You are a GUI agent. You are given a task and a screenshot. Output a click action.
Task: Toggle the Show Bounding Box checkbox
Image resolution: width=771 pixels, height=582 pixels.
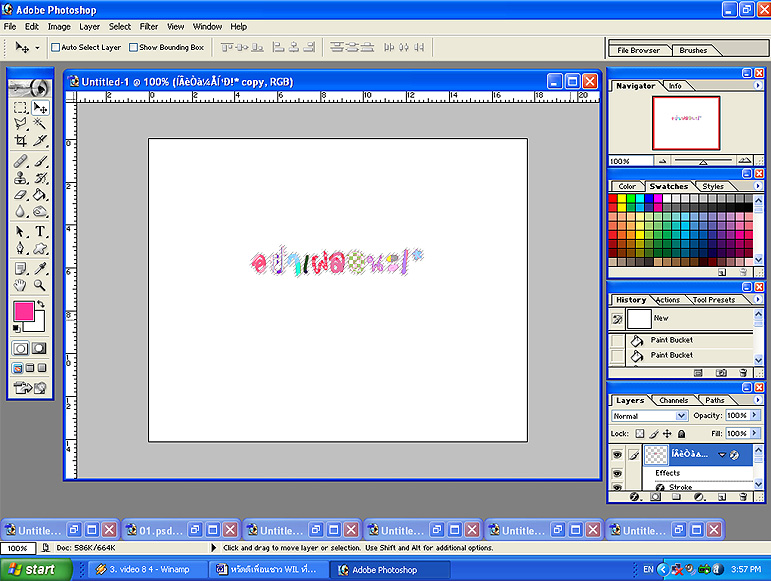(x=134, y=47)
